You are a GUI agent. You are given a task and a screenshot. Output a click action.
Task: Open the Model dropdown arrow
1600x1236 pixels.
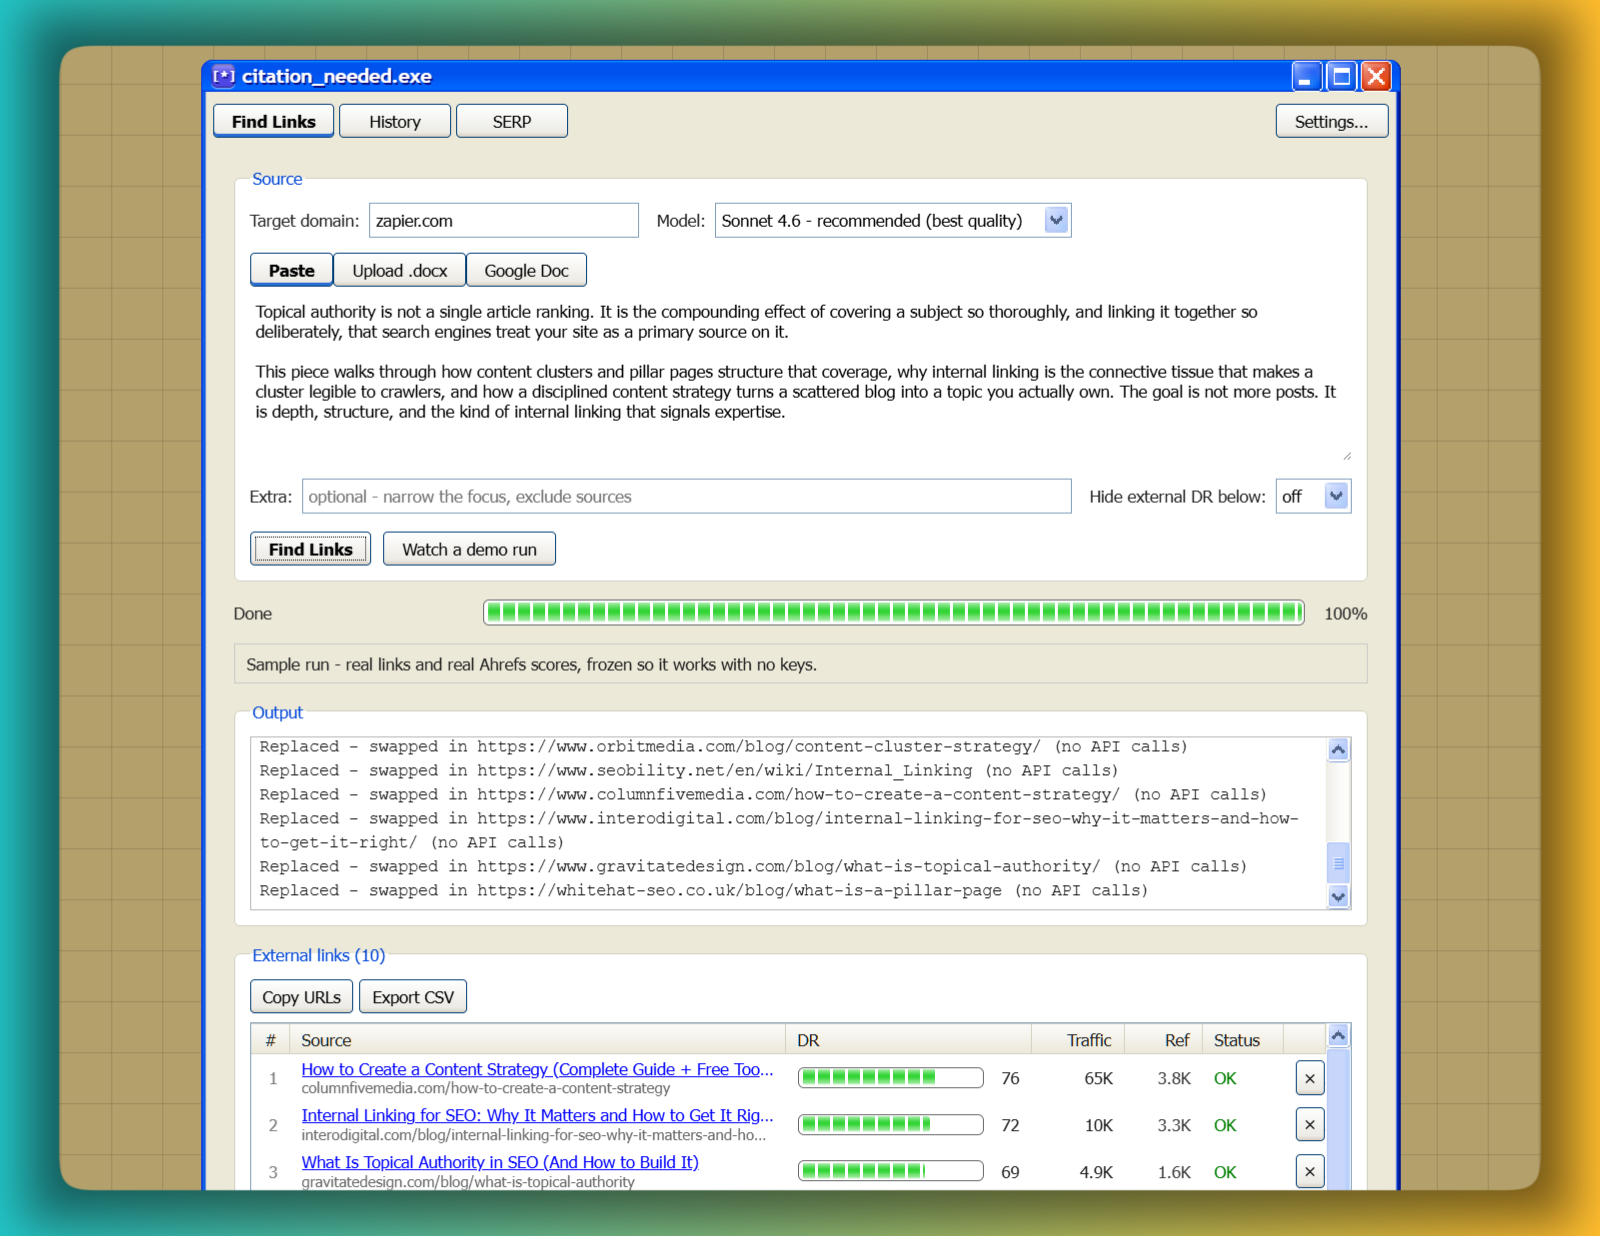point(1057,220)
